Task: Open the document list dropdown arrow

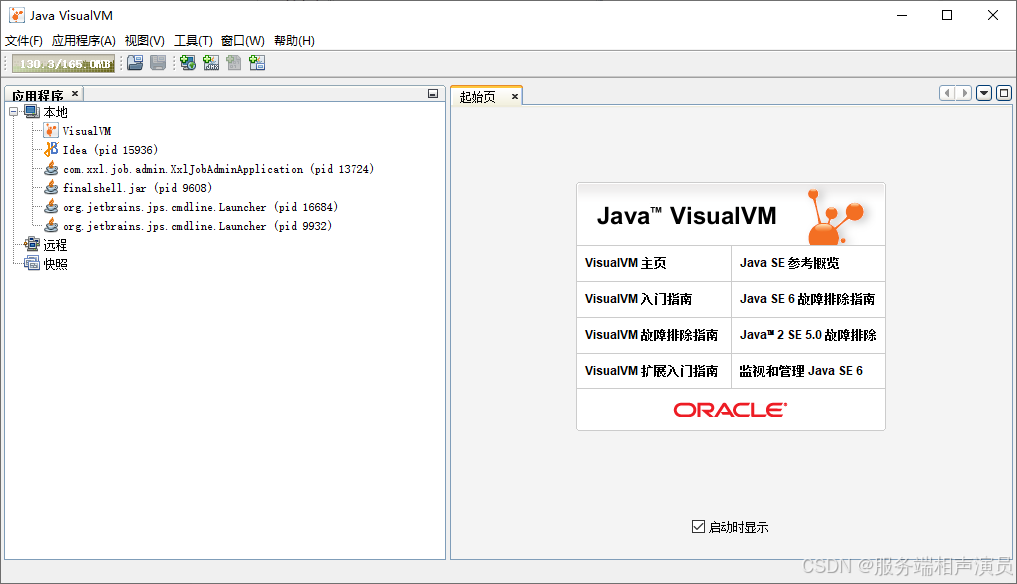Action: 984,93
